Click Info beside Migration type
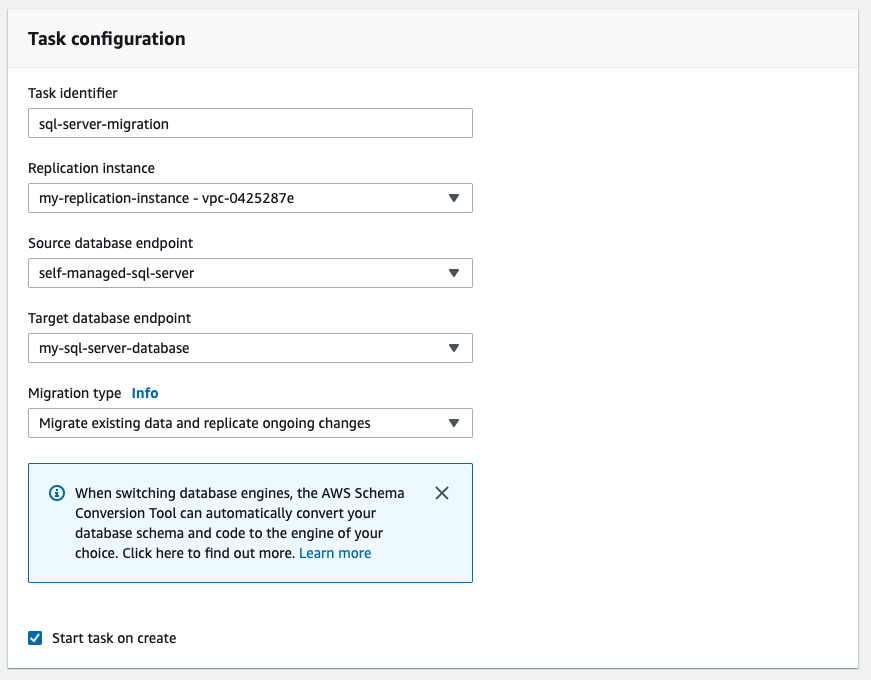Screen dimensions: 871x680 pyautogui.click(x=144, y=393)
